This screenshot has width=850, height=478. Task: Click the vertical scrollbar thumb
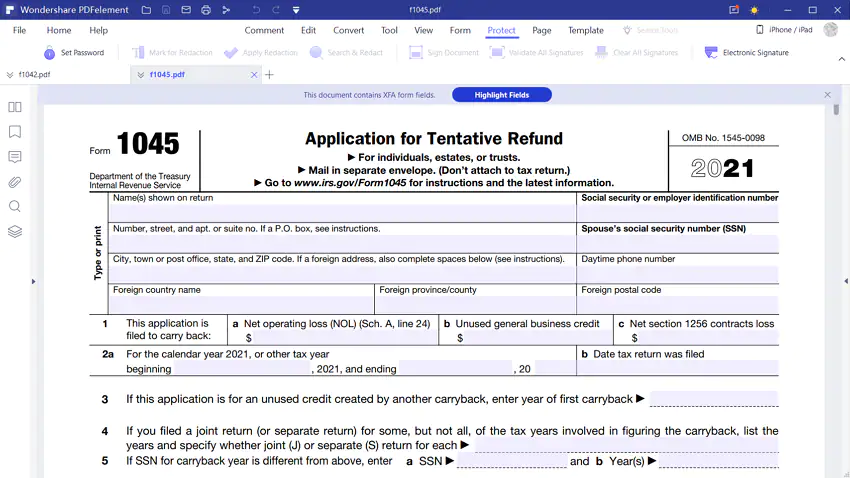(x=836, y=109)
